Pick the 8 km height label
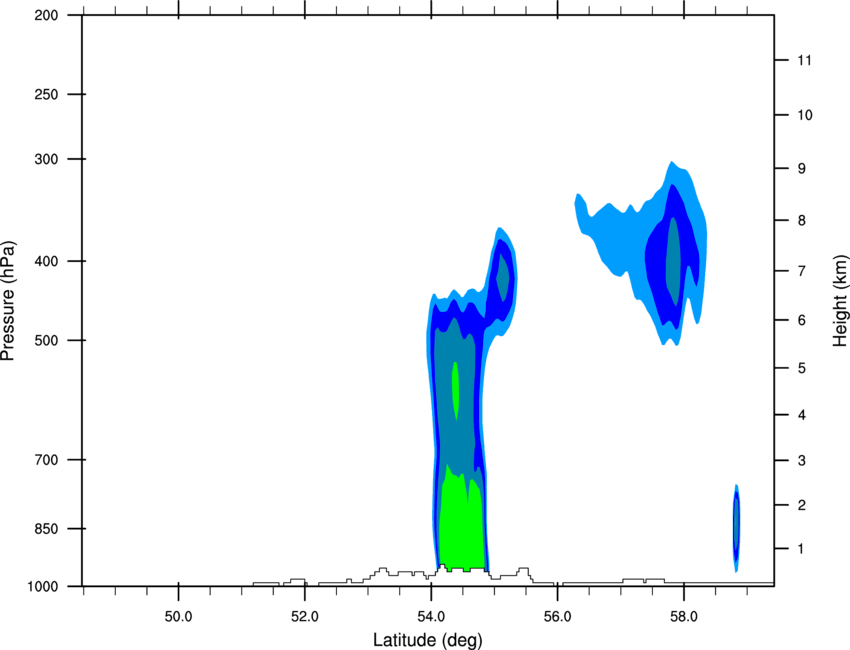Viewport: 850px width, 650px height. 802,221
